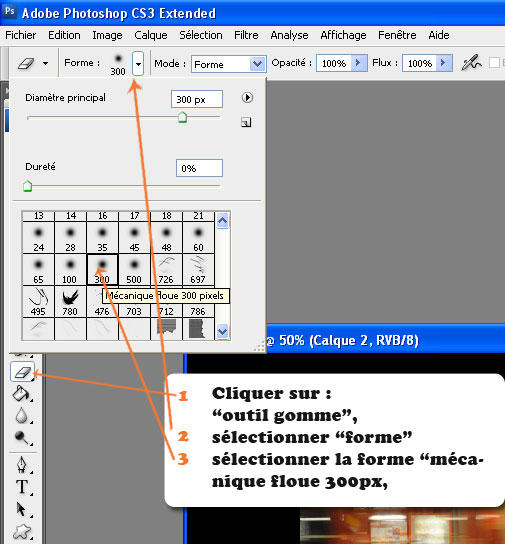Click the Photoshop Ps title bar icon
Viewport: 505px width, 544px height.
click(x=9, y=11)
